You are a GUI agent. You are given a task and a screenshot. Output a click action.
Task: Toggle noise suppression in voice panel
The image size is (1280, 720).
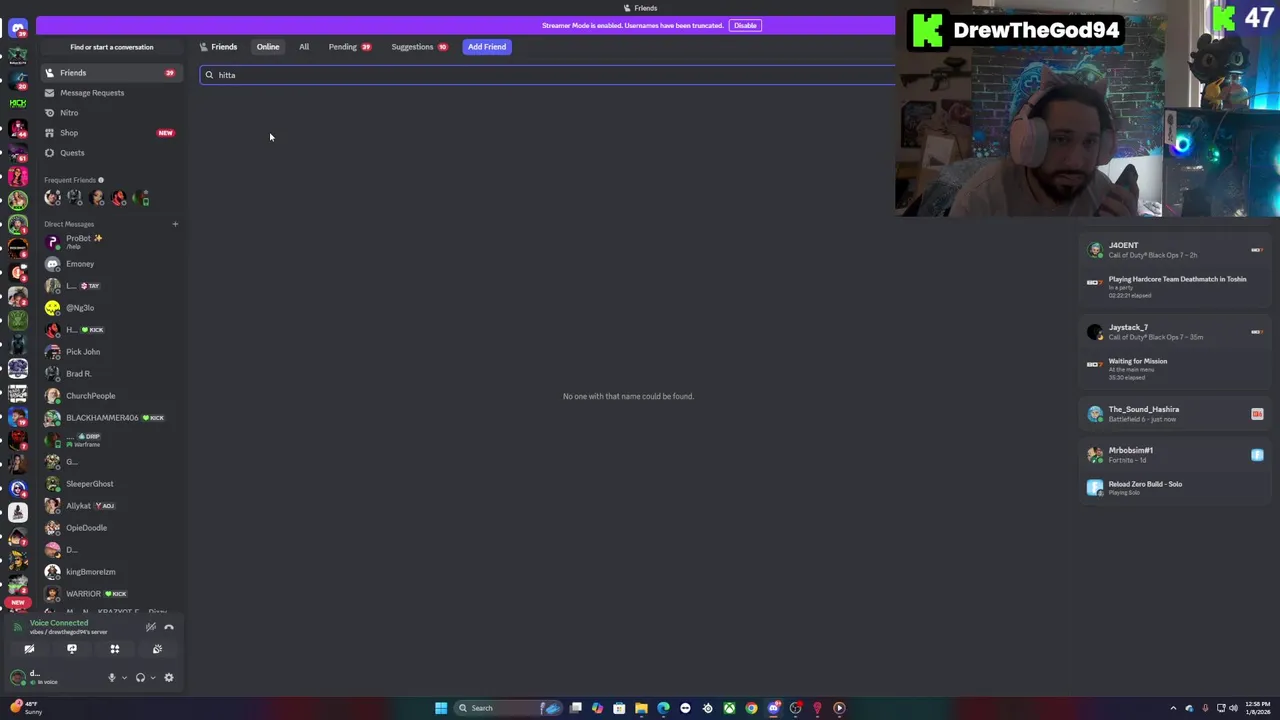pyautogui.click(x=151, y=627)
